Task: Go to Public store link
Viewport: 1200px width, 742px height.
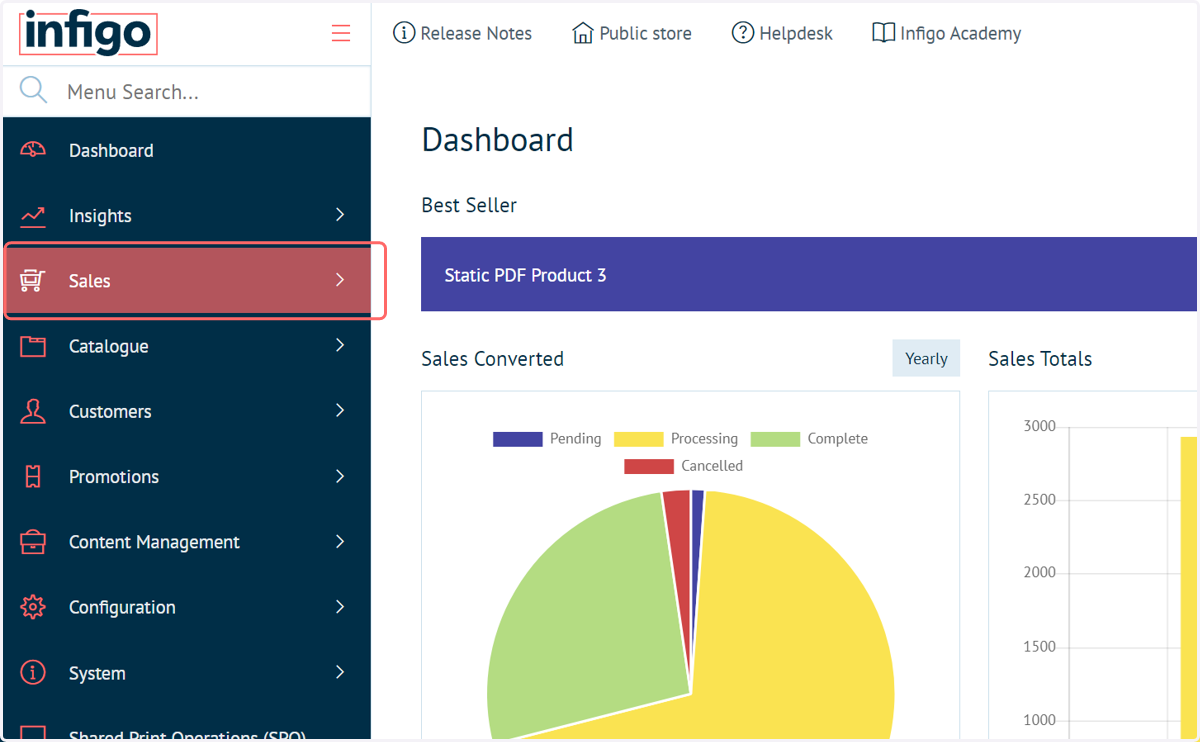Action: coord(645,33)
